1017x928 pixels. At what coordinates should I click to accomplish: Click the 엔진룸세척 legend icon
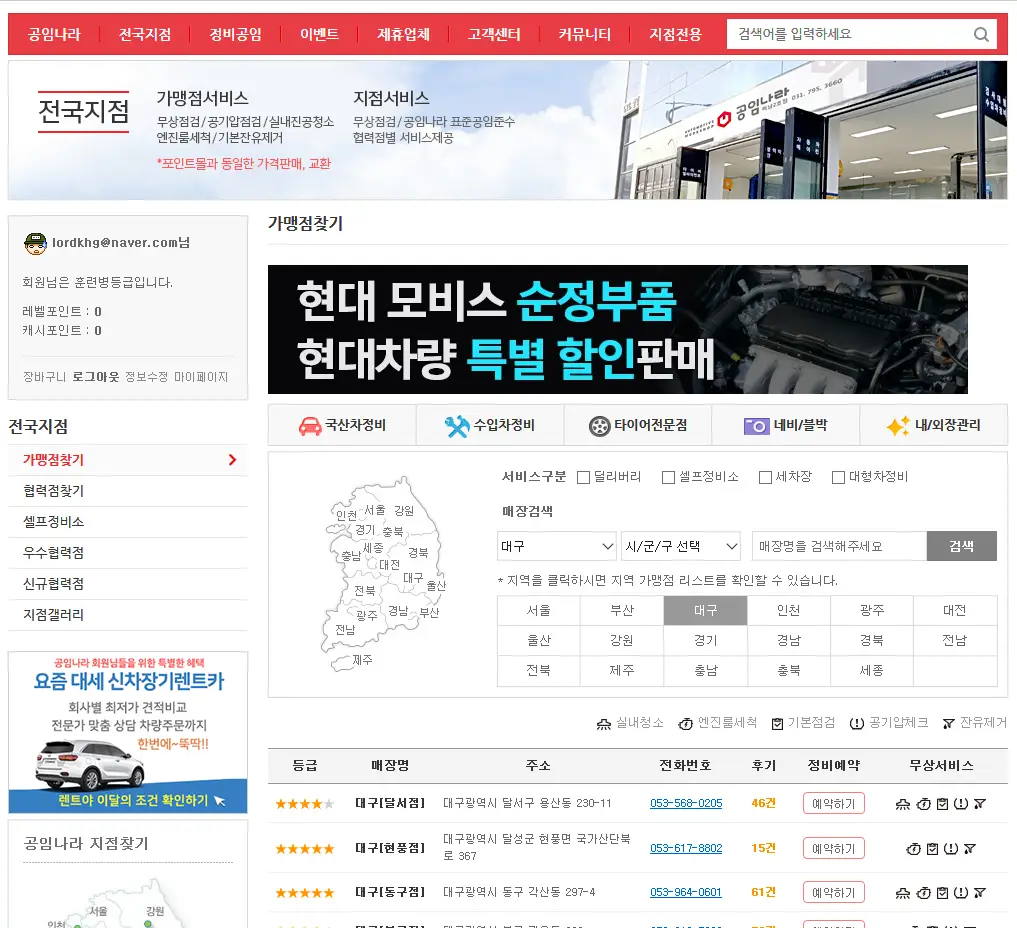686,724
